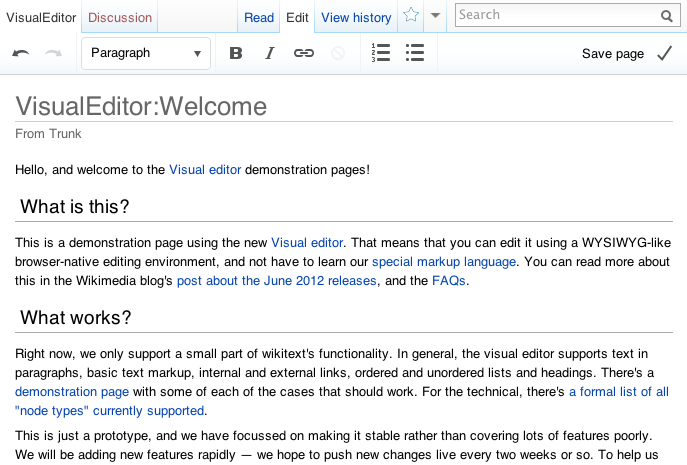
Task: Open the View history tab
Action: coord(356,17)
